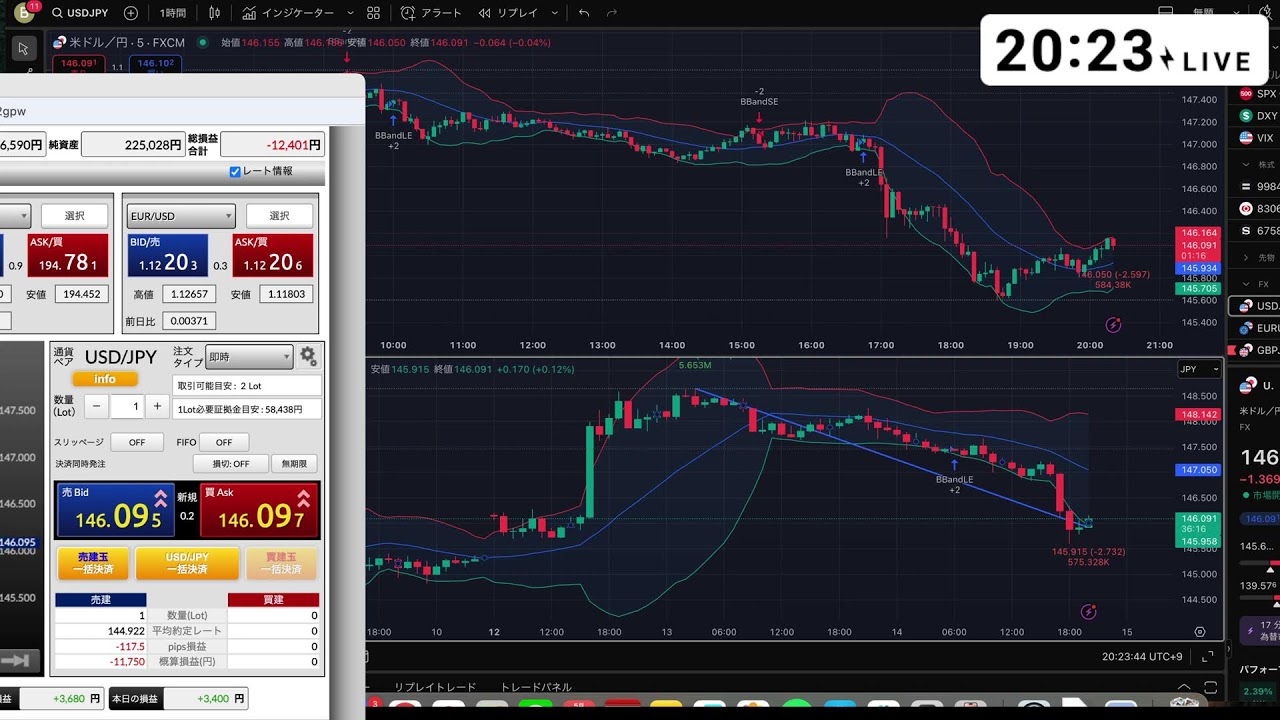
Task: Open the candlestick chart type selector
Action: pyautogui.click(x=215, y=13)
